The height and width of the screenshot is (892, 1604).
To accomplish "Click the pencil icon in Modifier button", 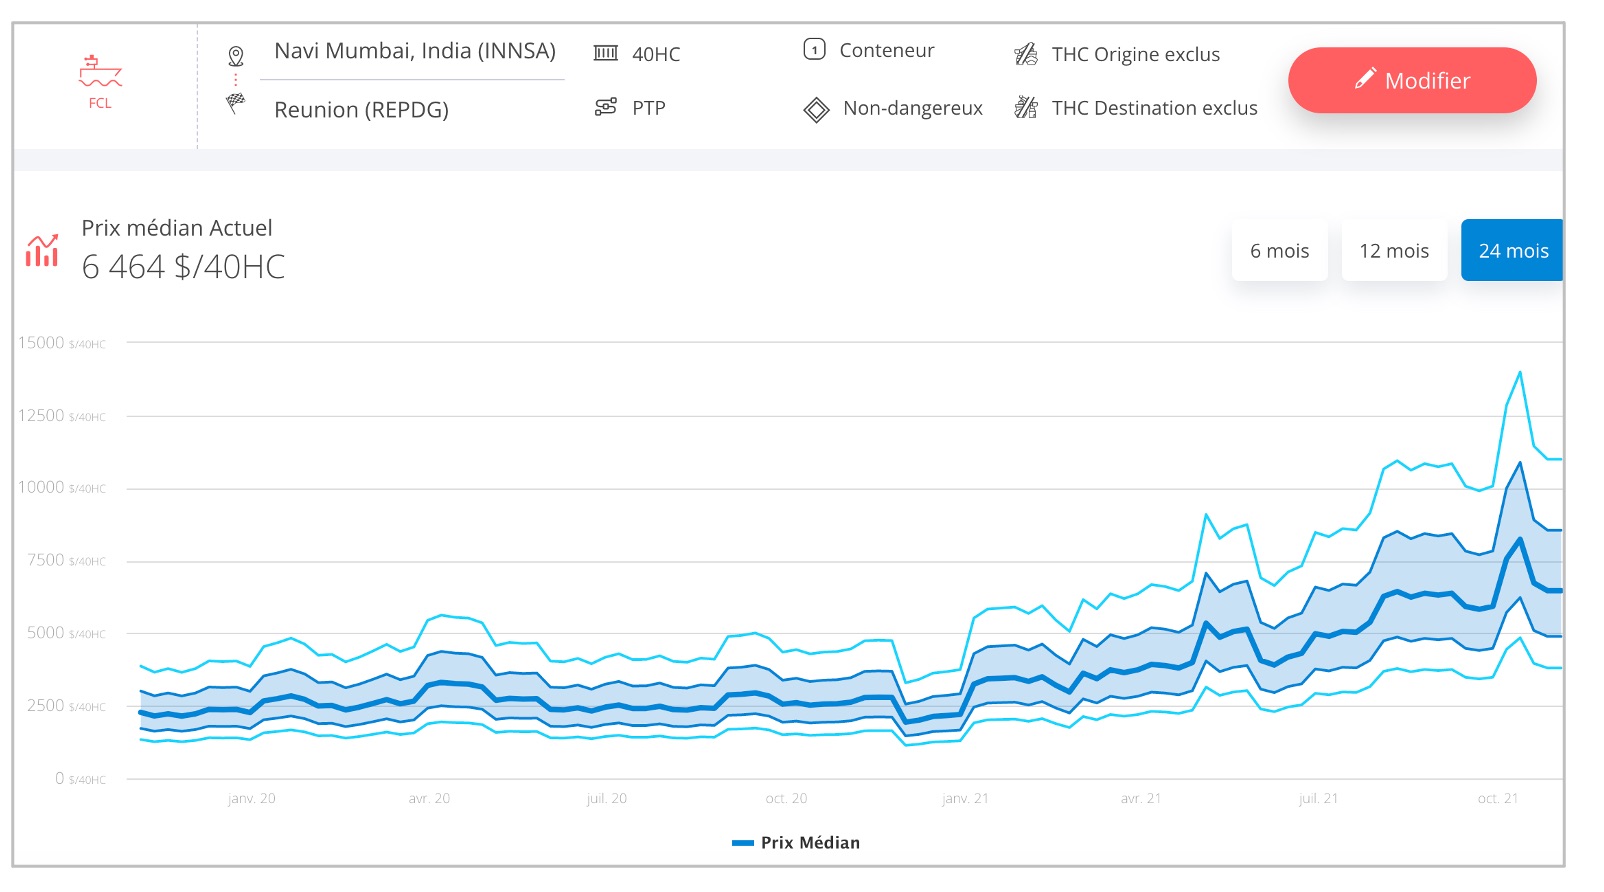I will 1365,79.
